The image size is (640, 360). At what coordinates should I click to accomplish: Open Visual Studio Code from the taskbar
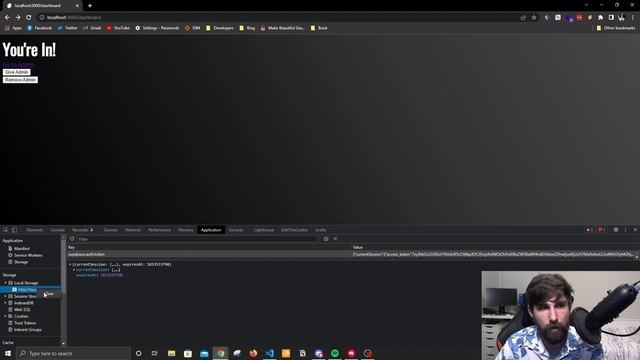(x=269, y=353)
